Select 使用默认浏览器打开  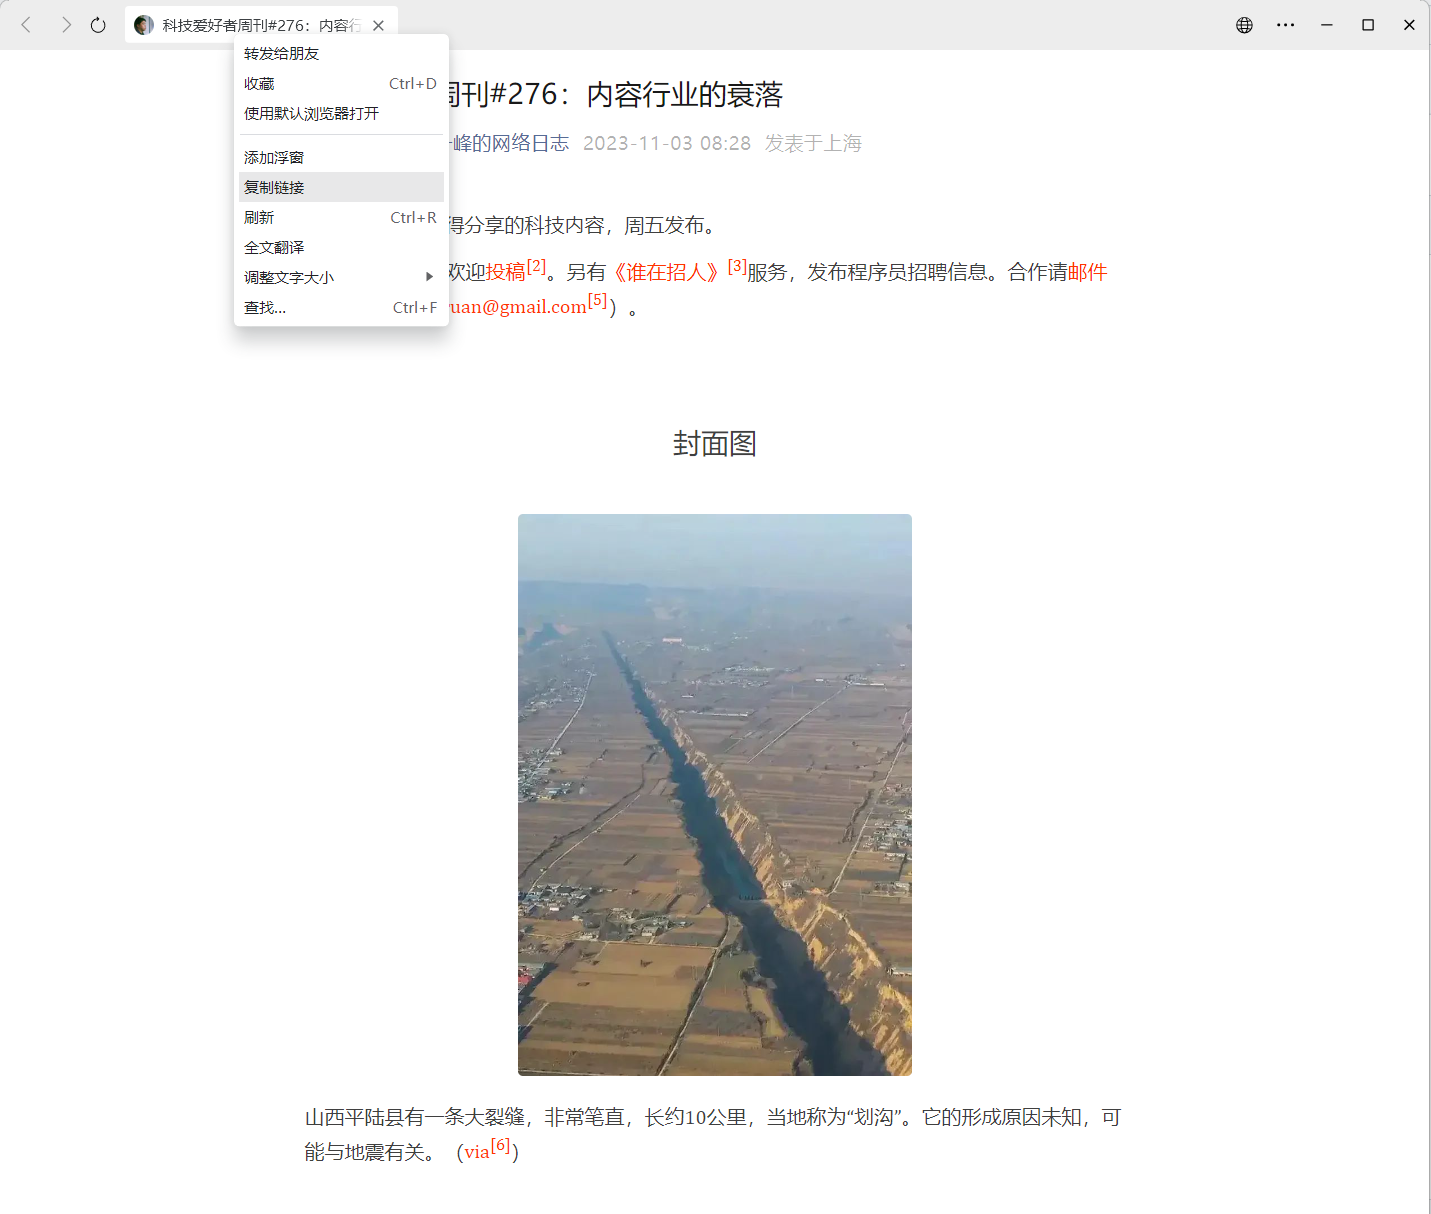pyautogui.click(x=310, y=113)
